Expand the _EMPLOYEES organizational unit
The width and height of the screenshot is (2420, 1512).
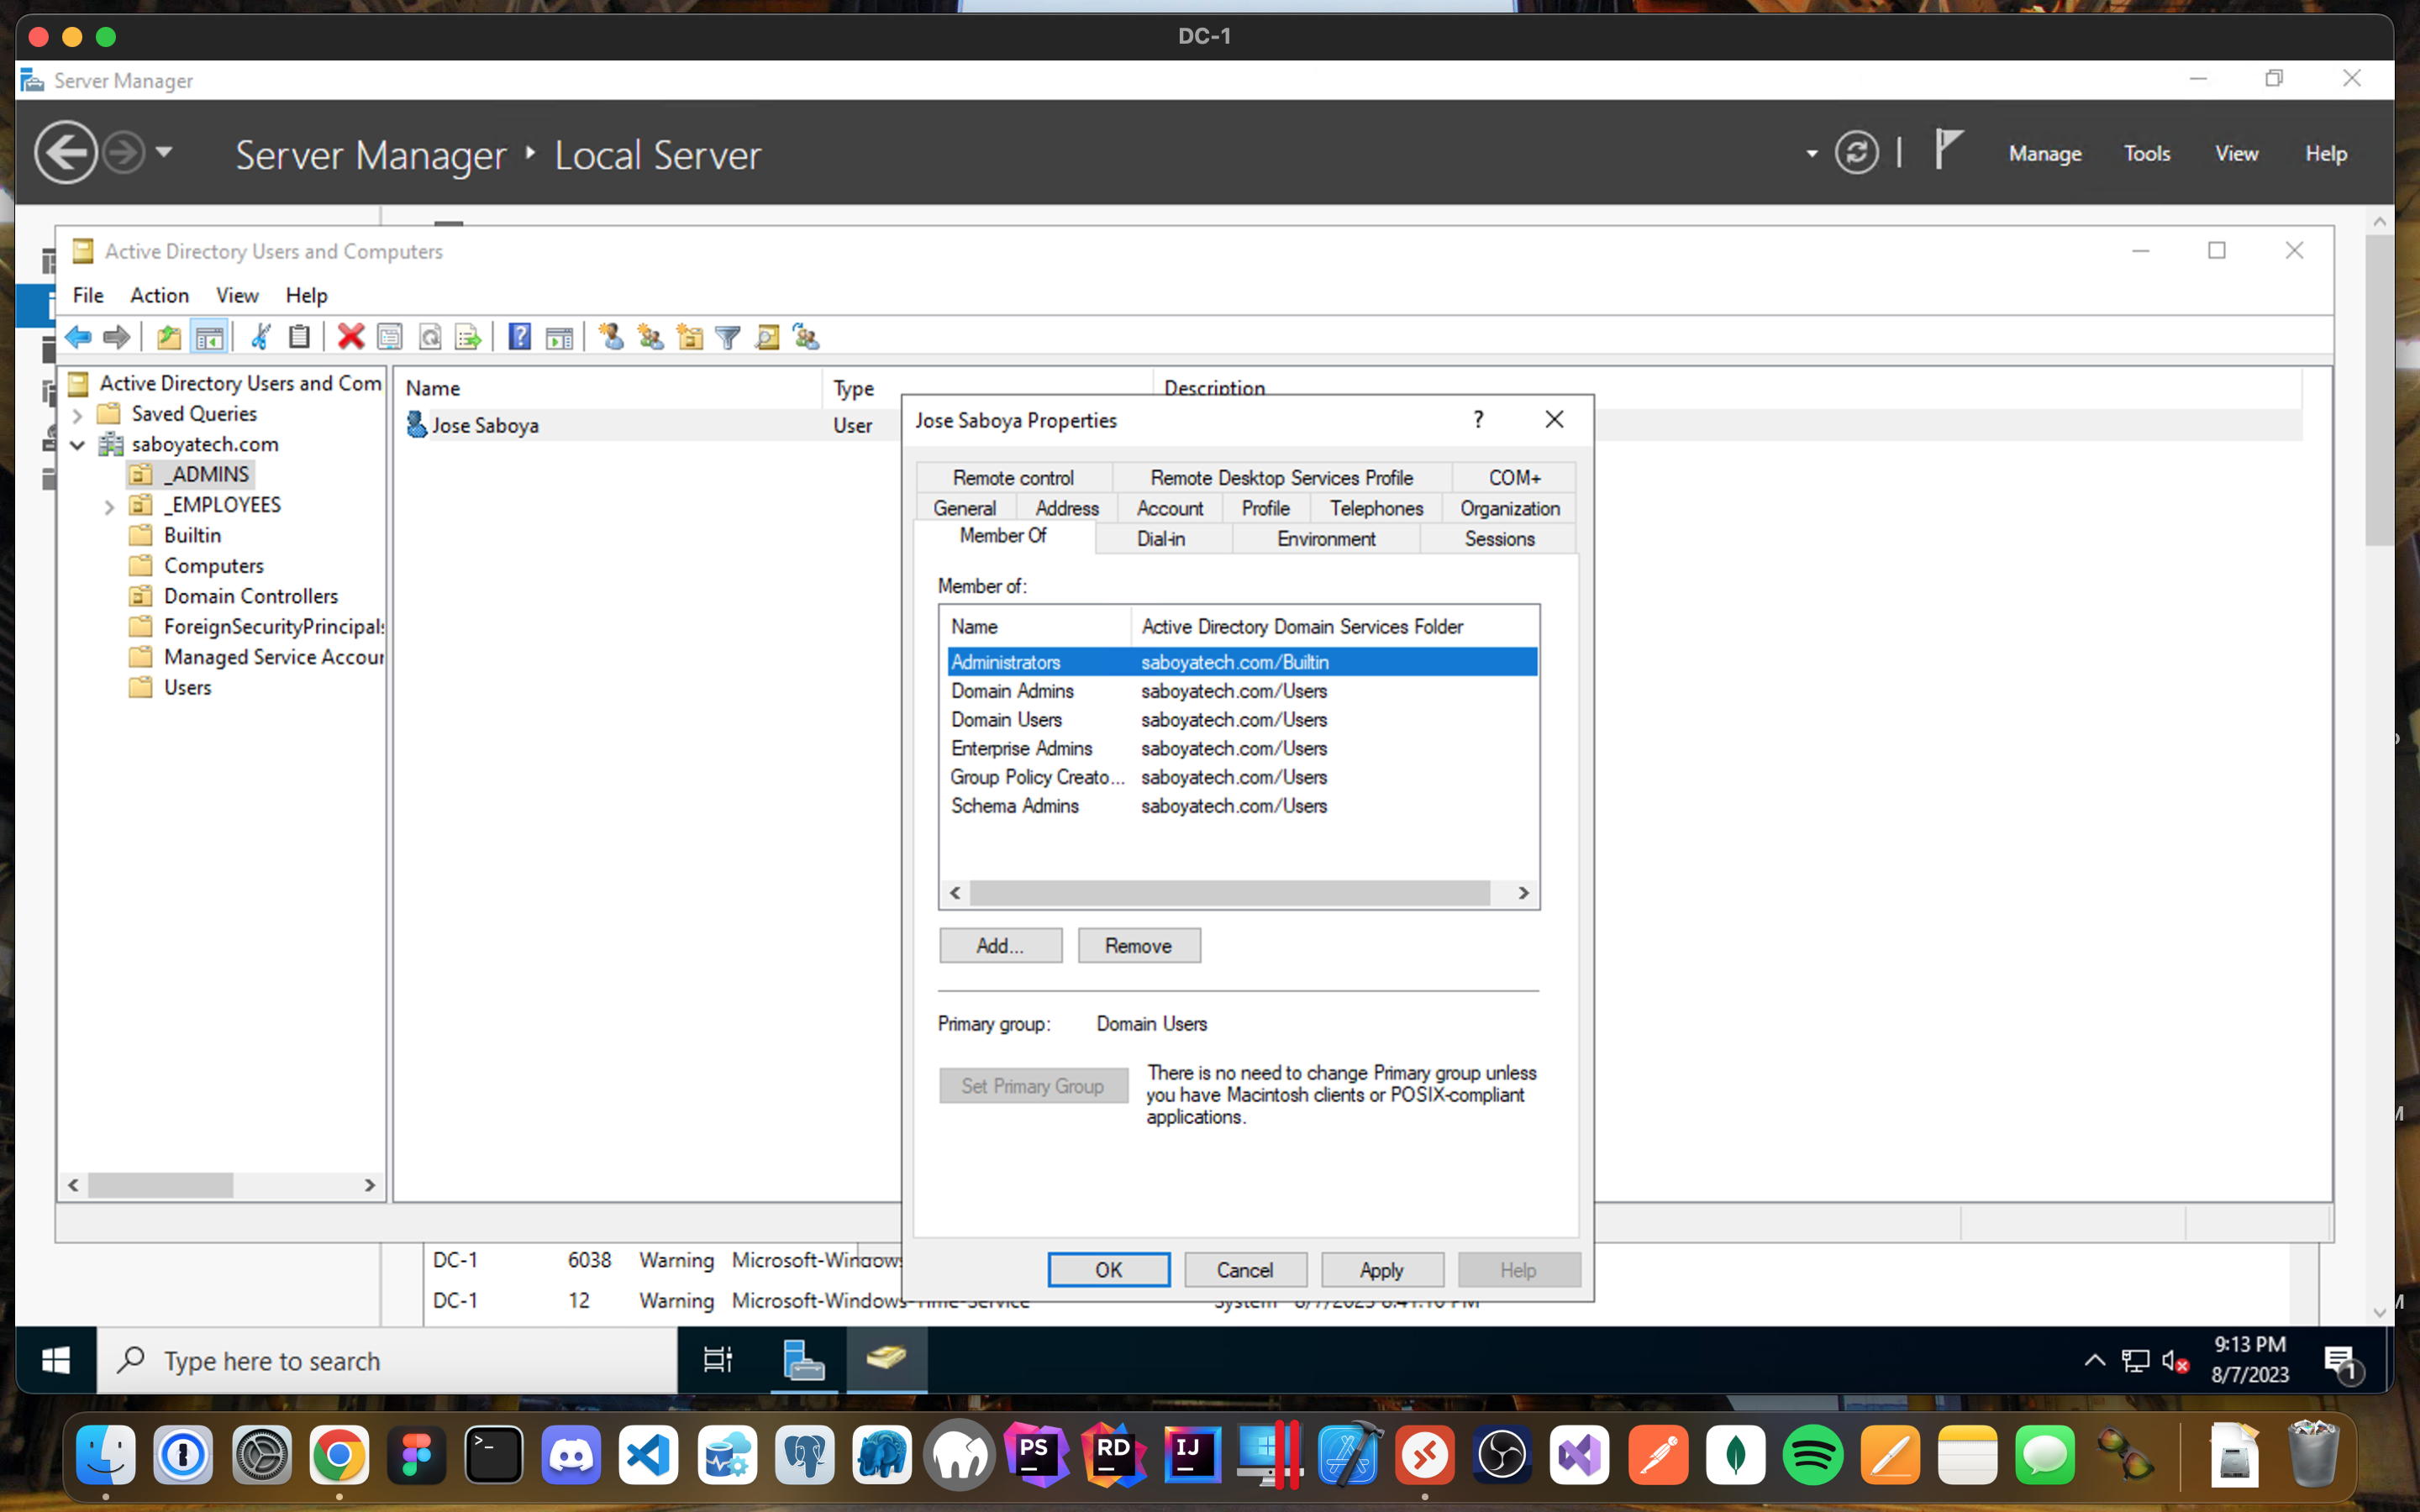(109, 506)
